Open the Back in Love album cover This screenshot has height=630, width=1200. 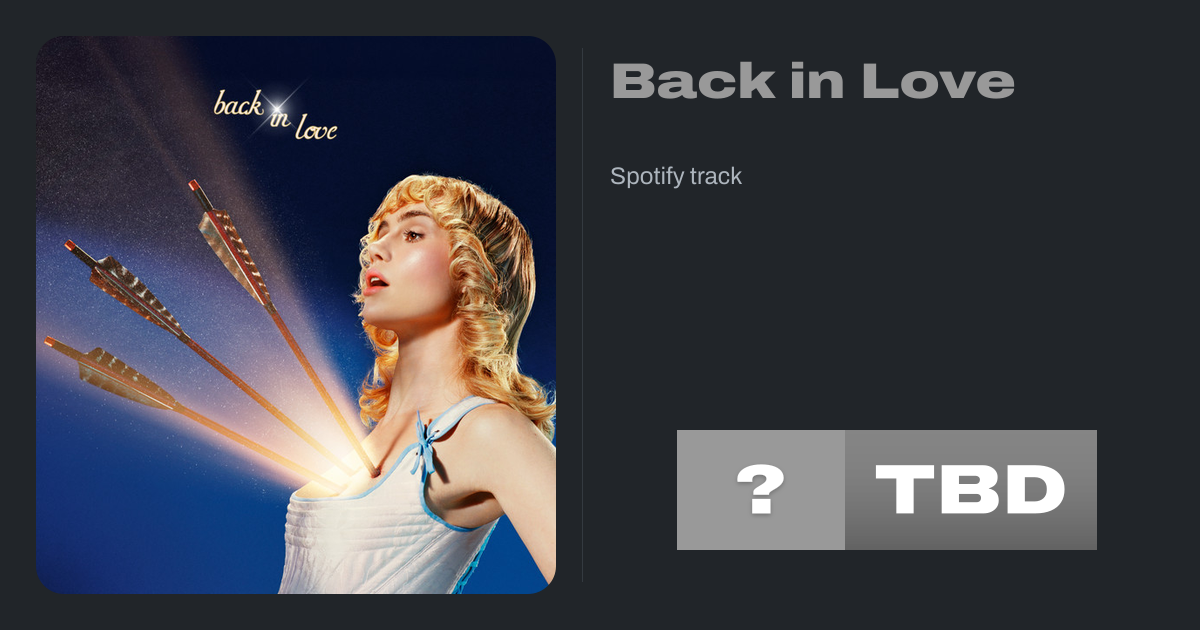coord(296,315)
